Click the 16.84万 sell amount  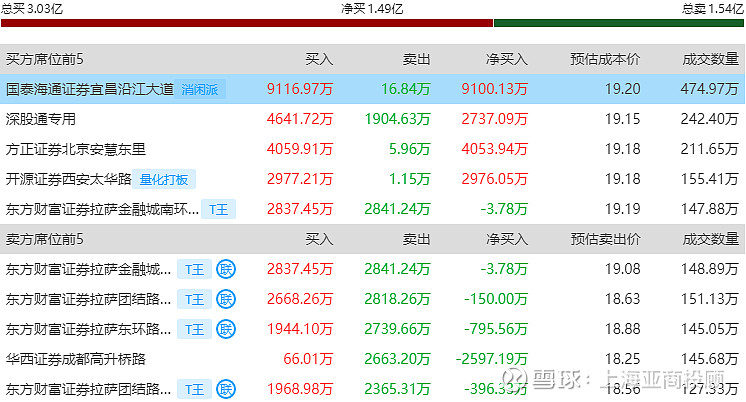click(x=405, y=89)
